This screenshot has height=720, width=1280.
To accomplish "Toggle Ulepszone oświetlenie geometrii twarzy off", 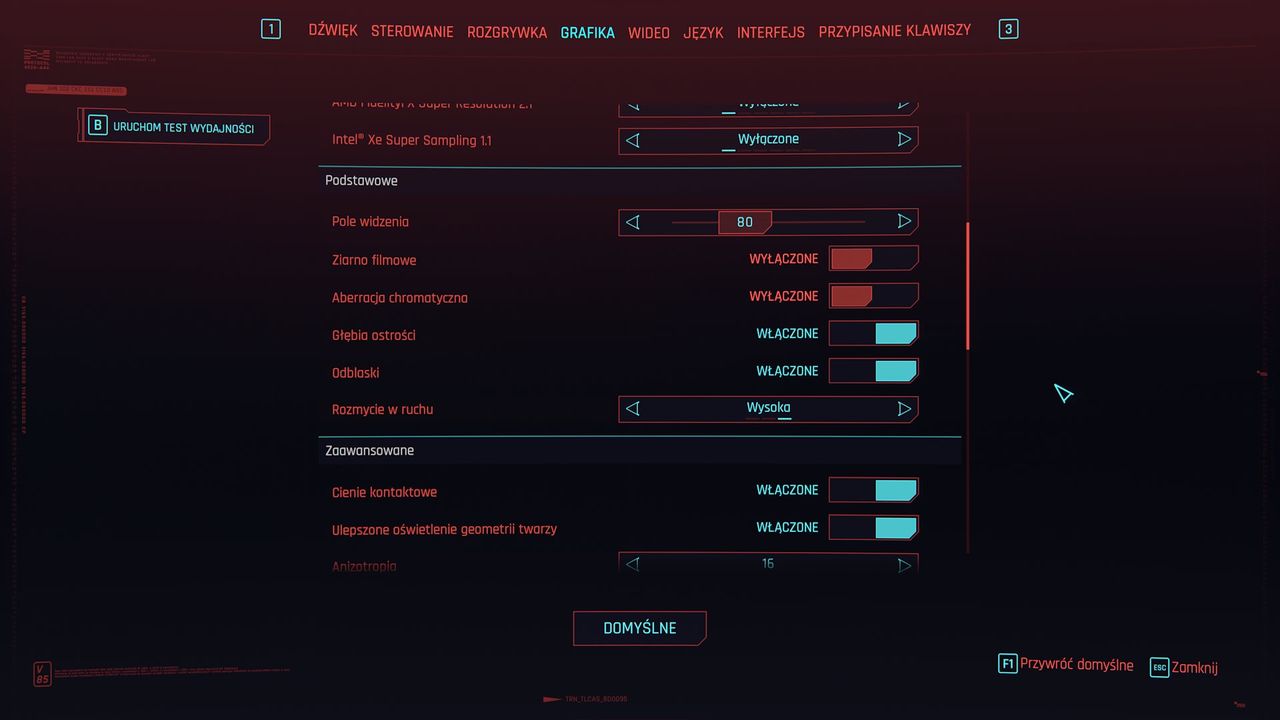I will [x=873, y=528].
